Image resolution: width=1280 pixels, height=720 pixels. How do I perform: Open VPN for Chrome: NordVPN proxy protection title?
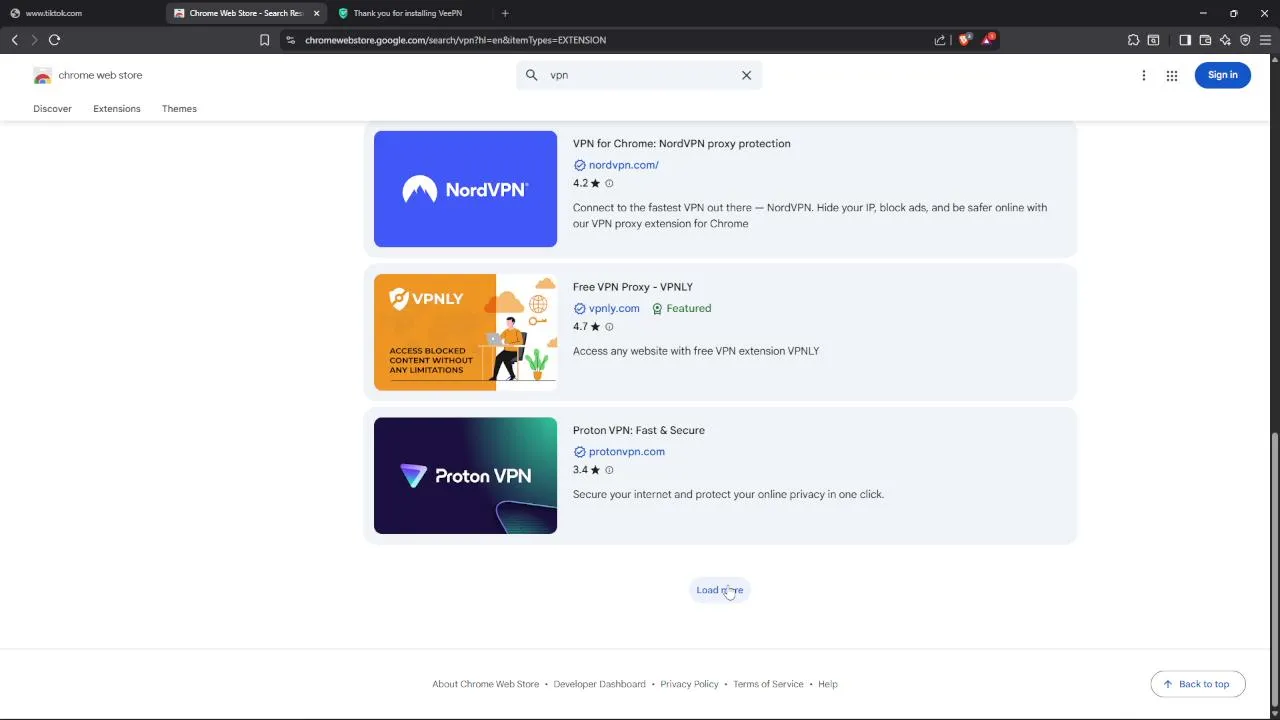pyautogui.click(x=681, y=144)
